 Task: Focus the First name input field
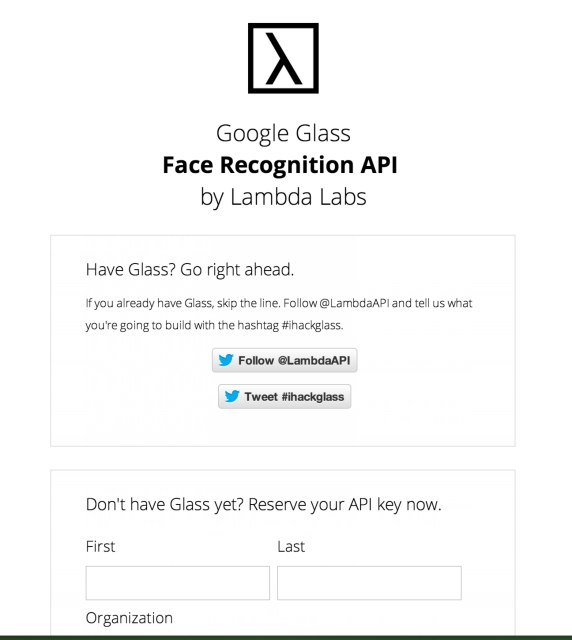pyautogui.click(x=178, y=583)
